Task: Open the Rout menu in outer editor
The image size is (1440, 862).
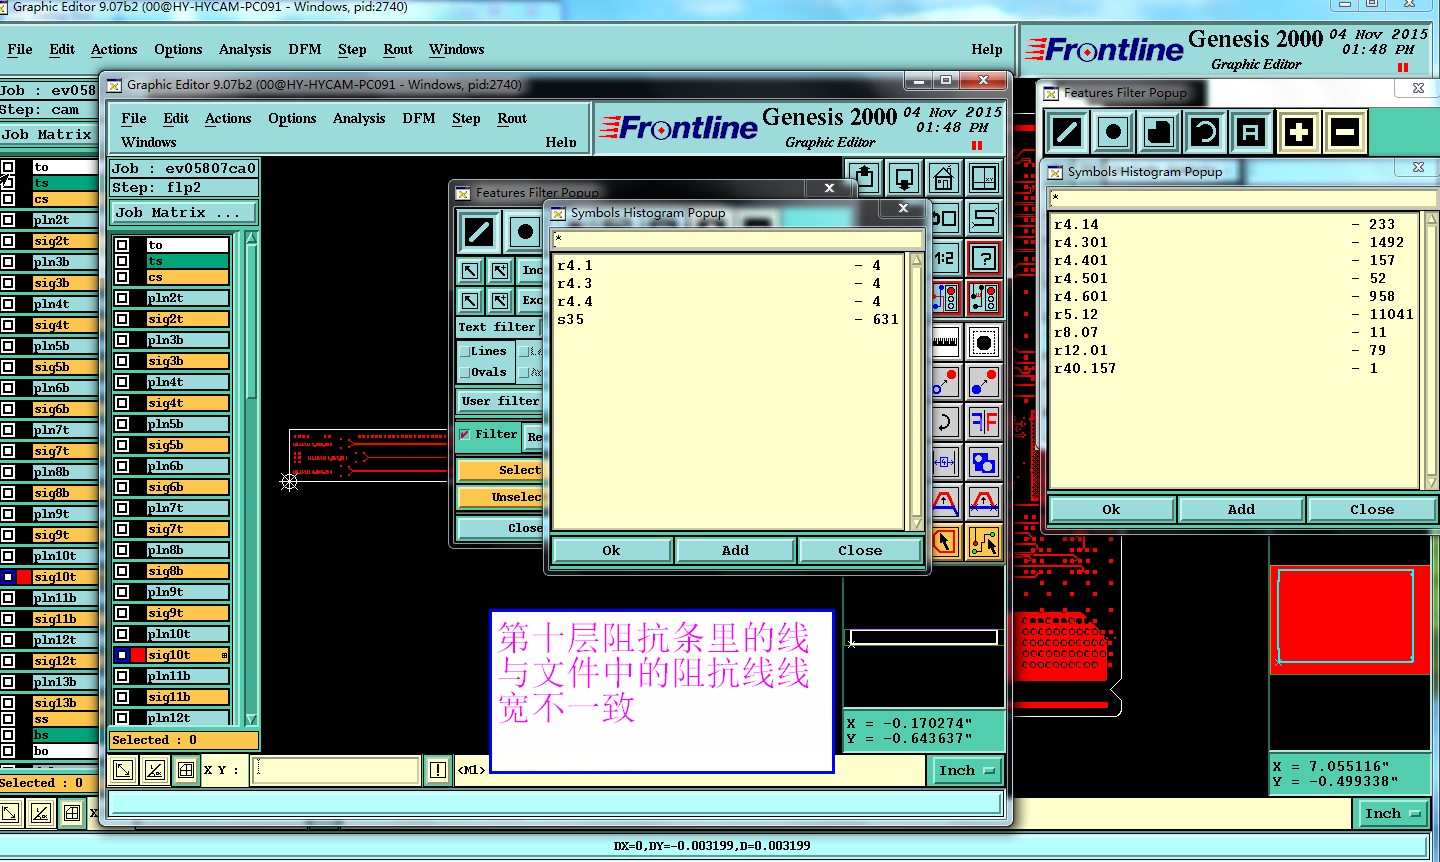Action: point(398,49)
